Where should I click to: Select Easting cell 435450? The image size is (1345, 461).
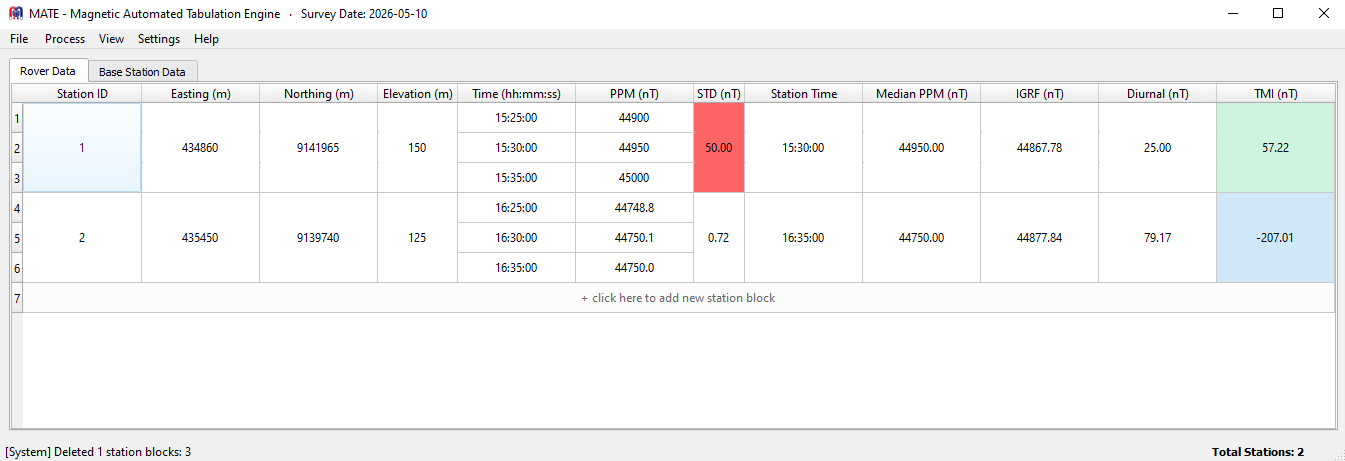coord(200,238)
